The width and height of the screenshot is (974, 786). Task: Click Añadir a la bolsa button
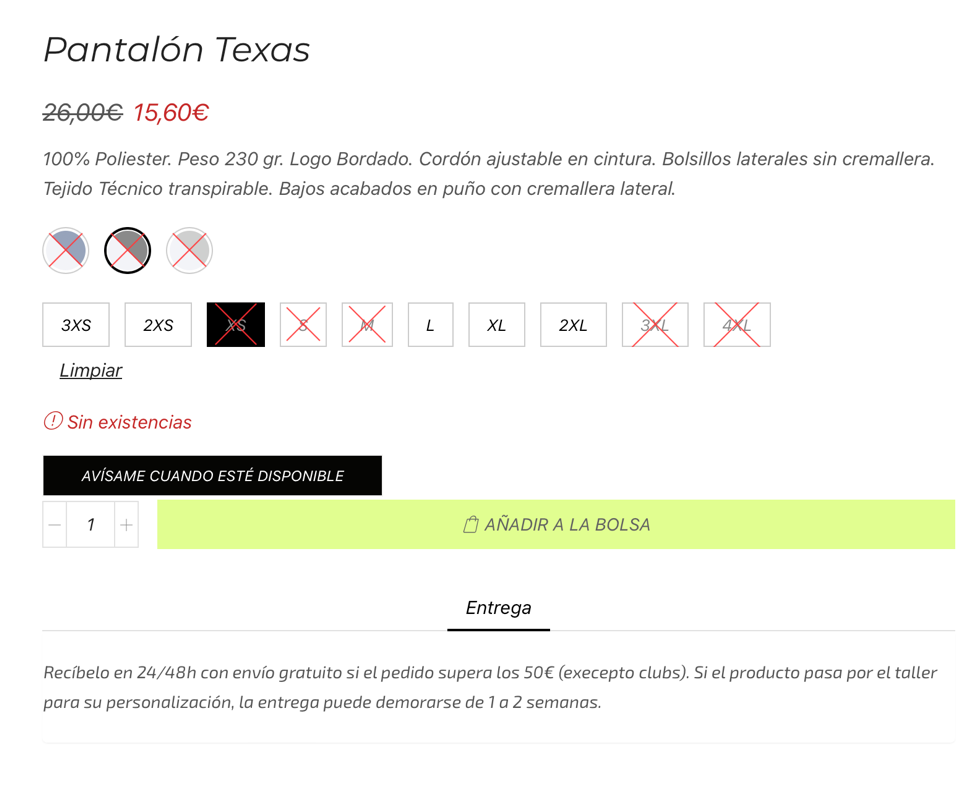(x=556, y=525)
